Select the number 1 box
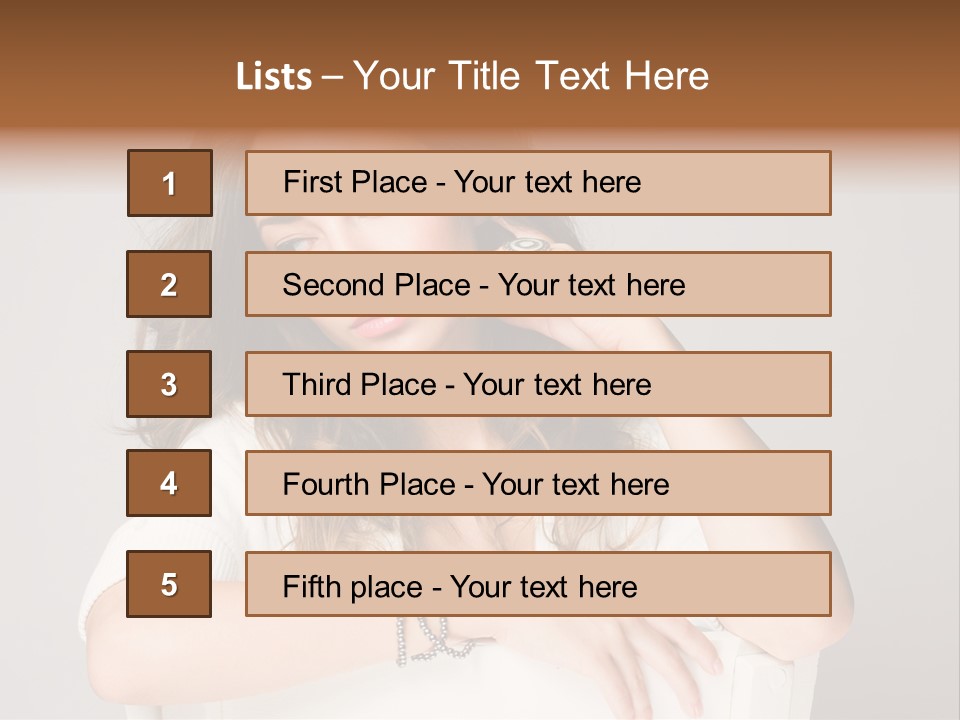 [x=169, y=183]
